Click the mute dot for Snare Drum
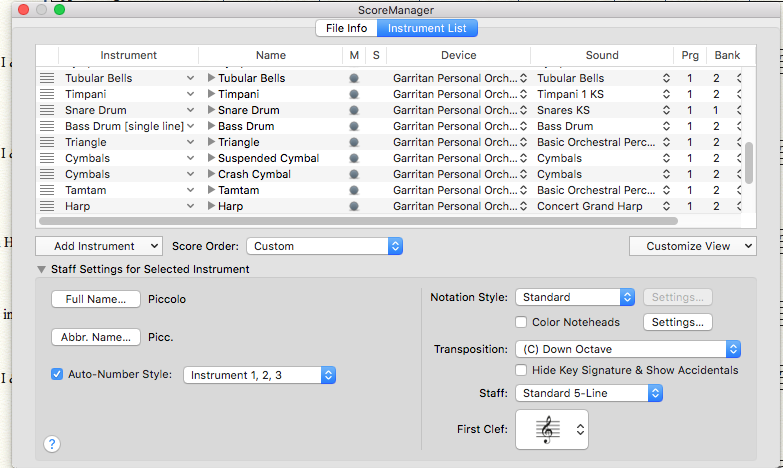Image resolution: width=783 pixels, height=468 pixels. click(x=353, y=110)
